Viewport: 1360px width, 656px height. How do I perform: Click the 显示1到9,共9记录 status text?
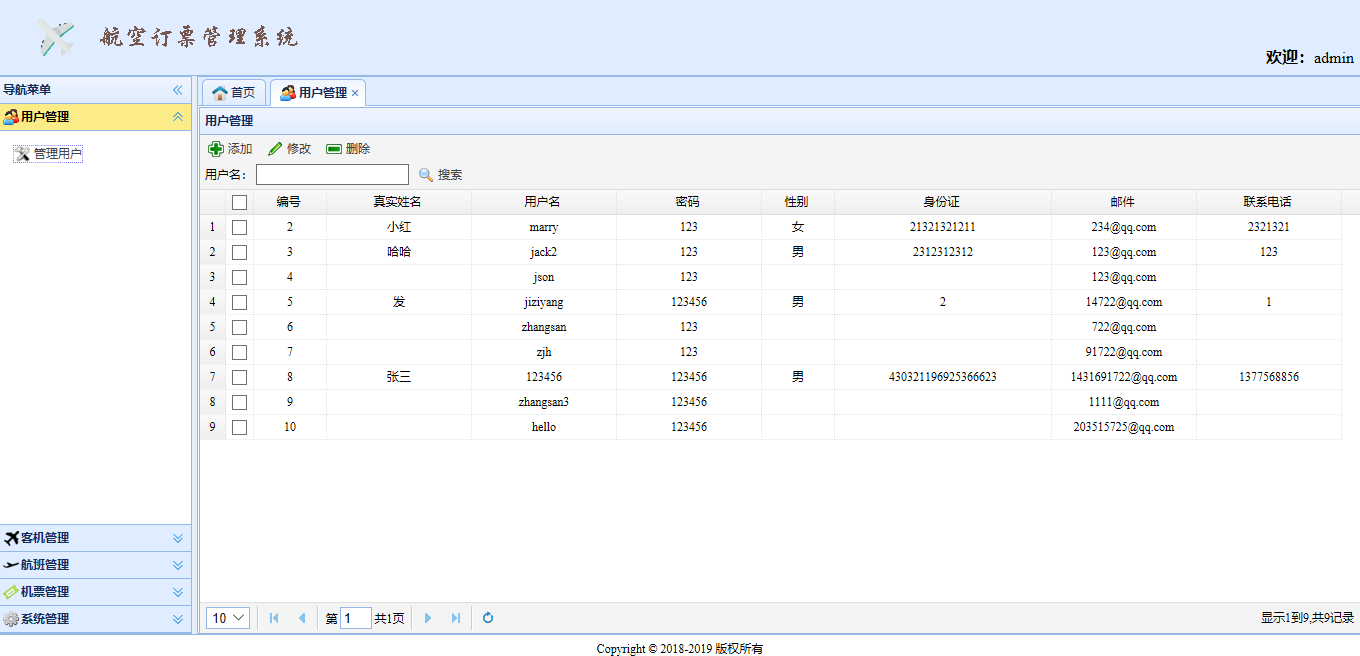pos(1307,618)
